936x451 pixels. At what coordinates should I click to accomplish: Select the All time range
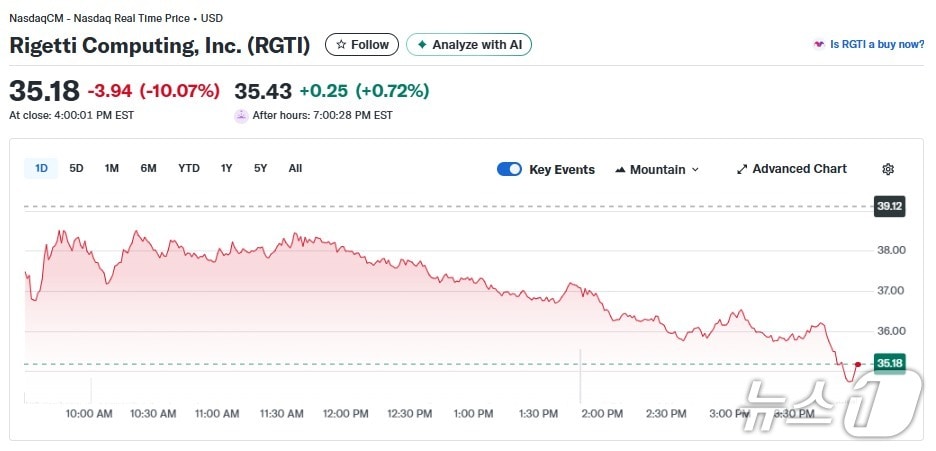295,168
